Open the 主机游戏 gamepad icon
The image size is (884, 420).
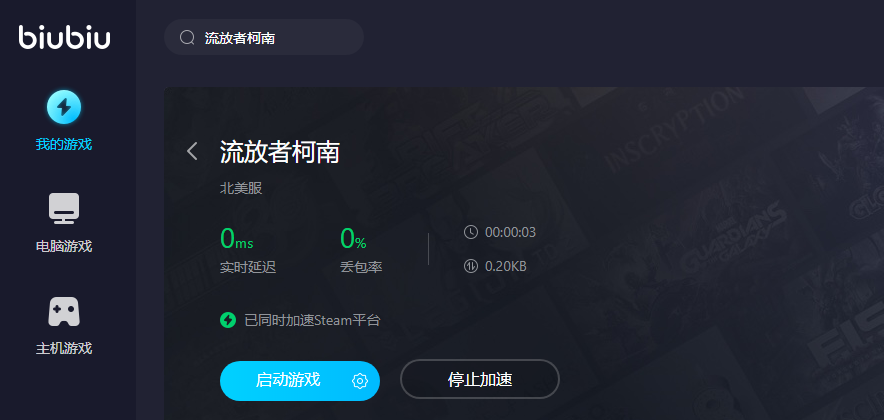point(64,312)
